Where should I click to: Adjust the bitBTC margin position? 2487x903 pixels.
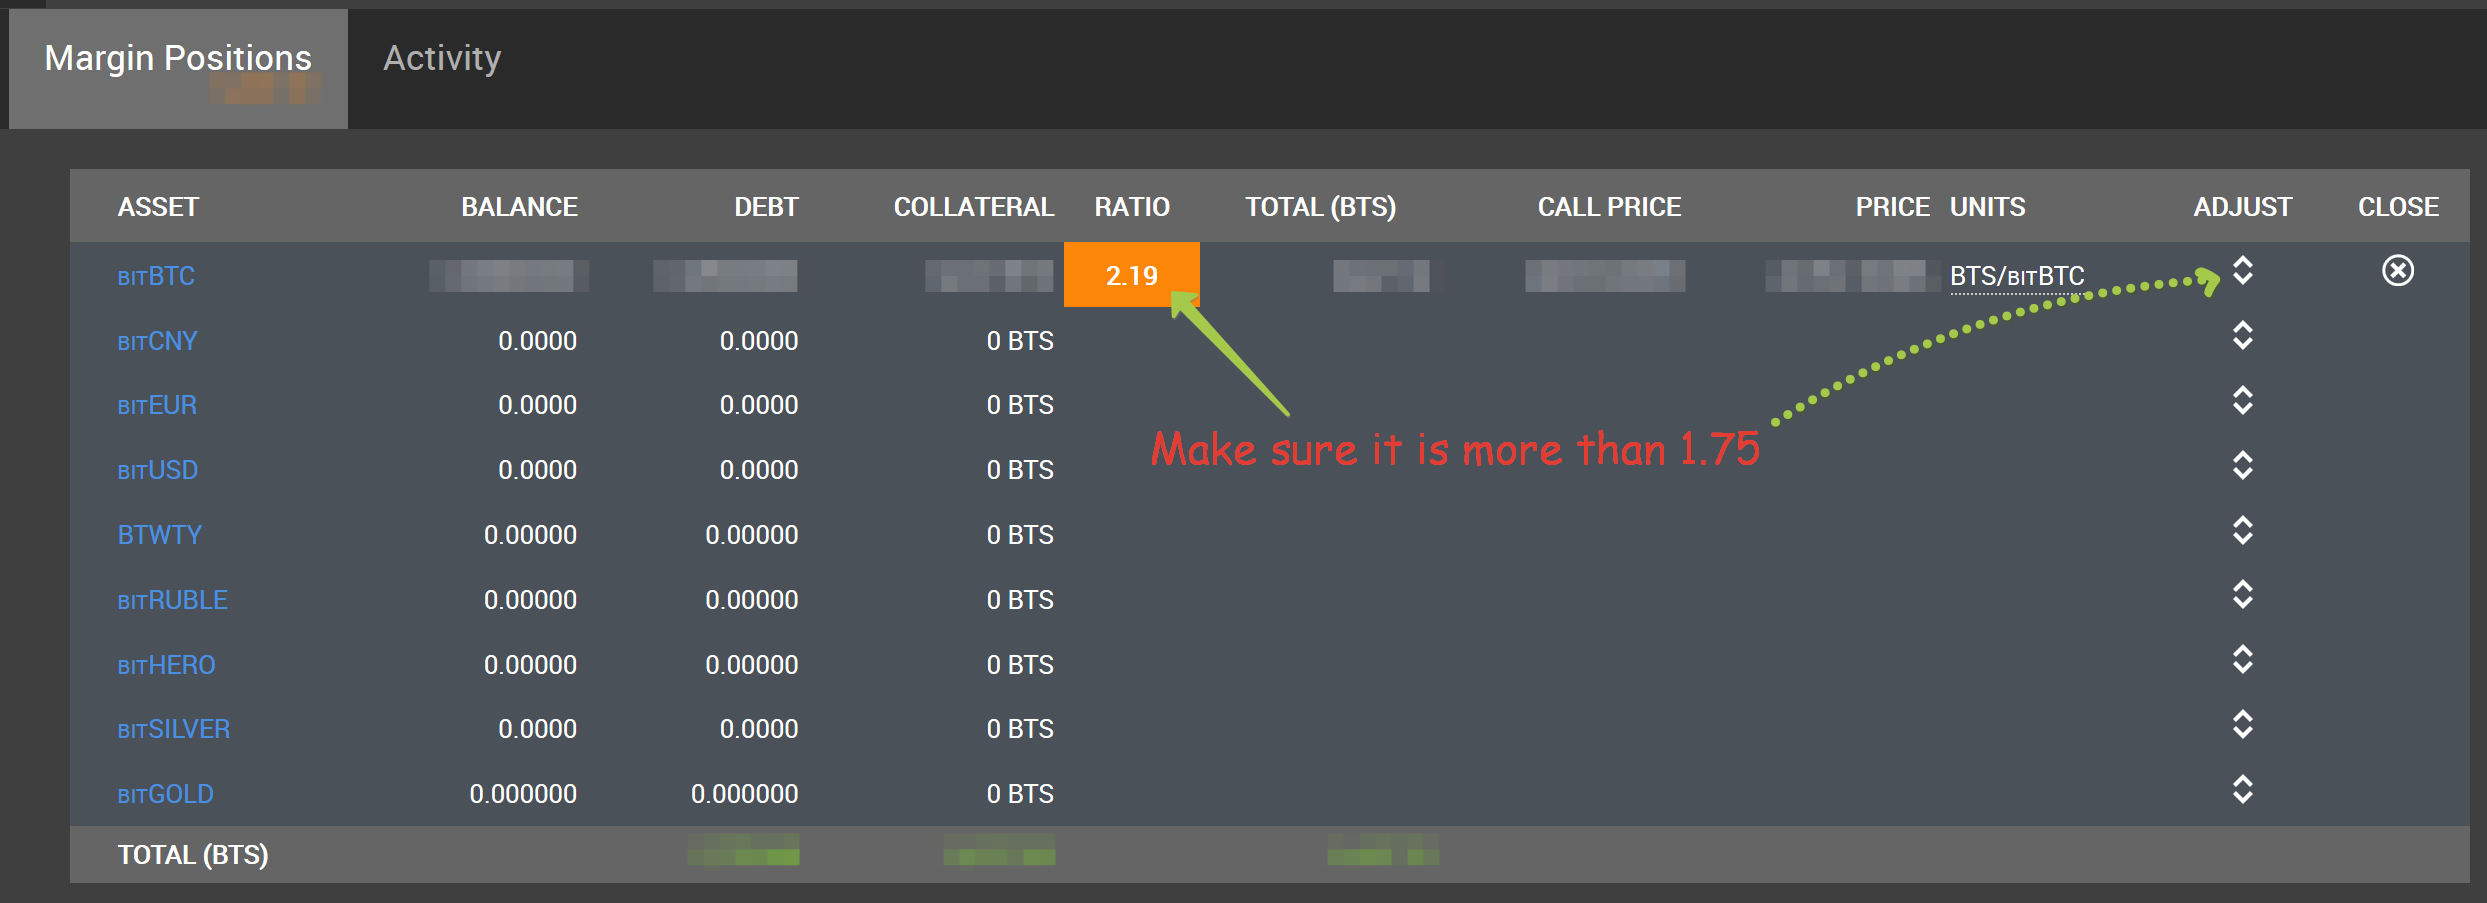tap(2243, 271)
